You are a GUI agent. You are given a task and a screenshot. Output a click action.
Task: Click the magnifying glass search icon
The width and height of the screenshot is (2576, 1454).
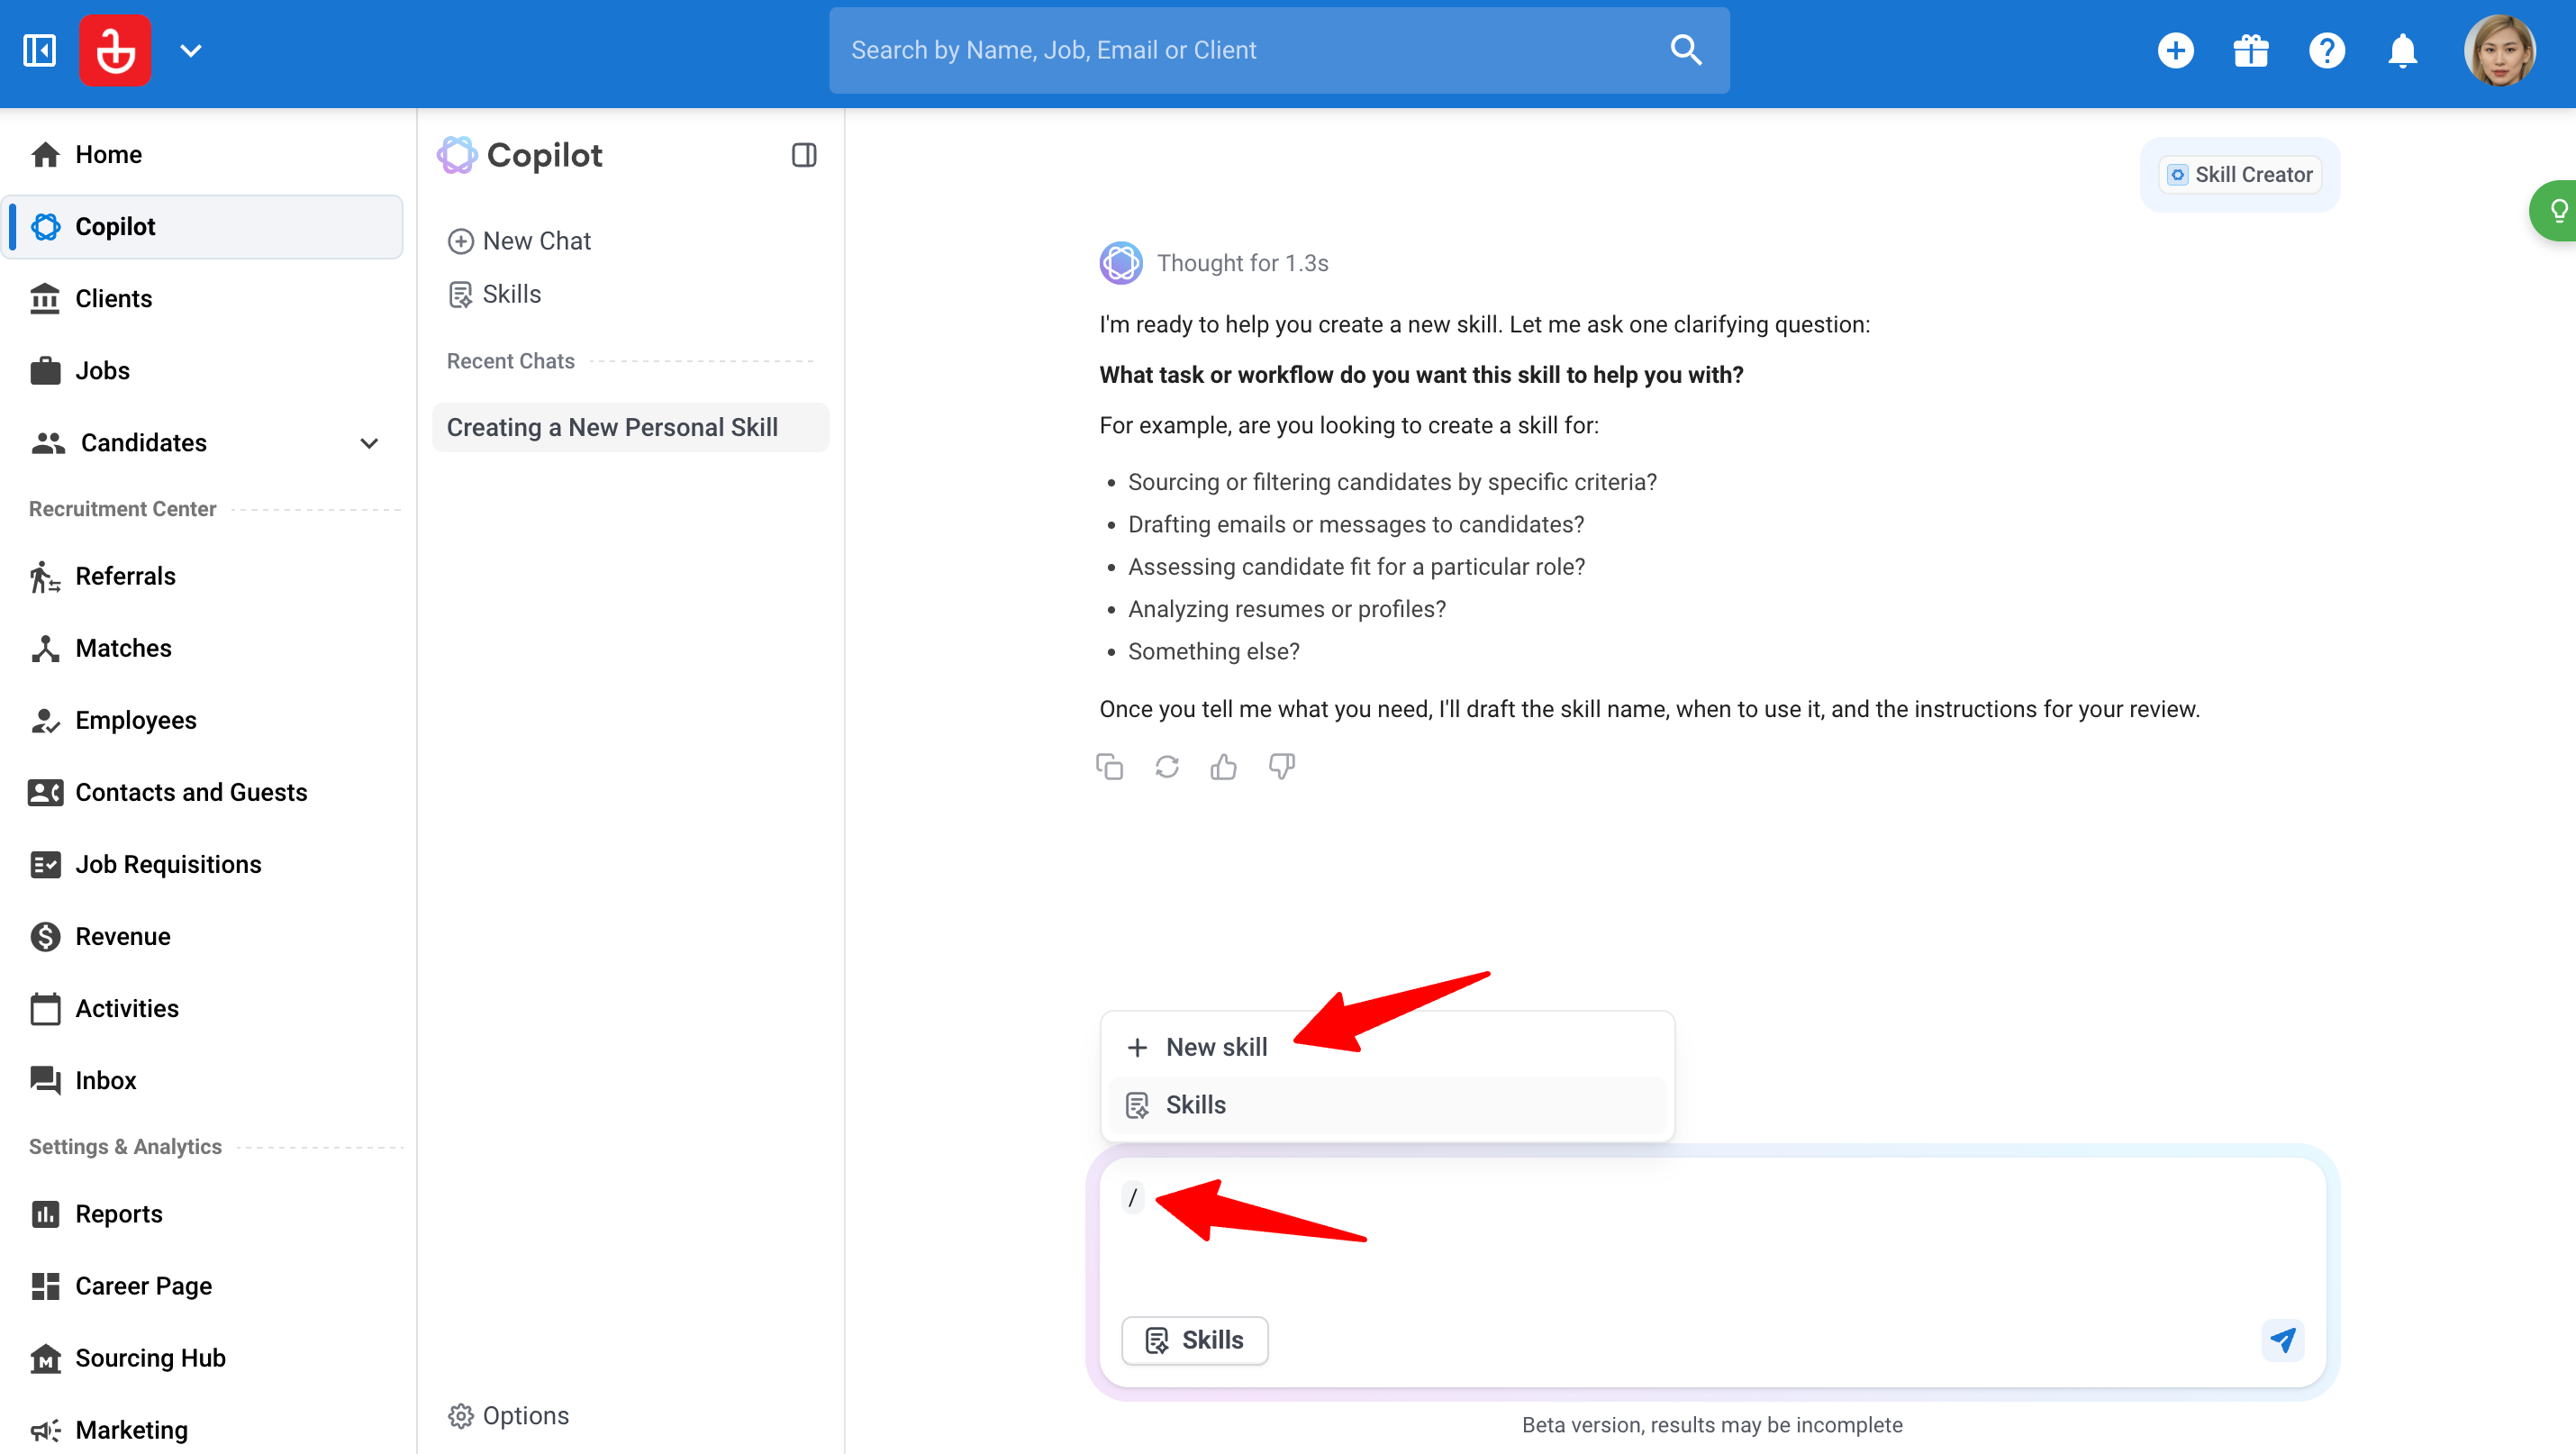1686,50
